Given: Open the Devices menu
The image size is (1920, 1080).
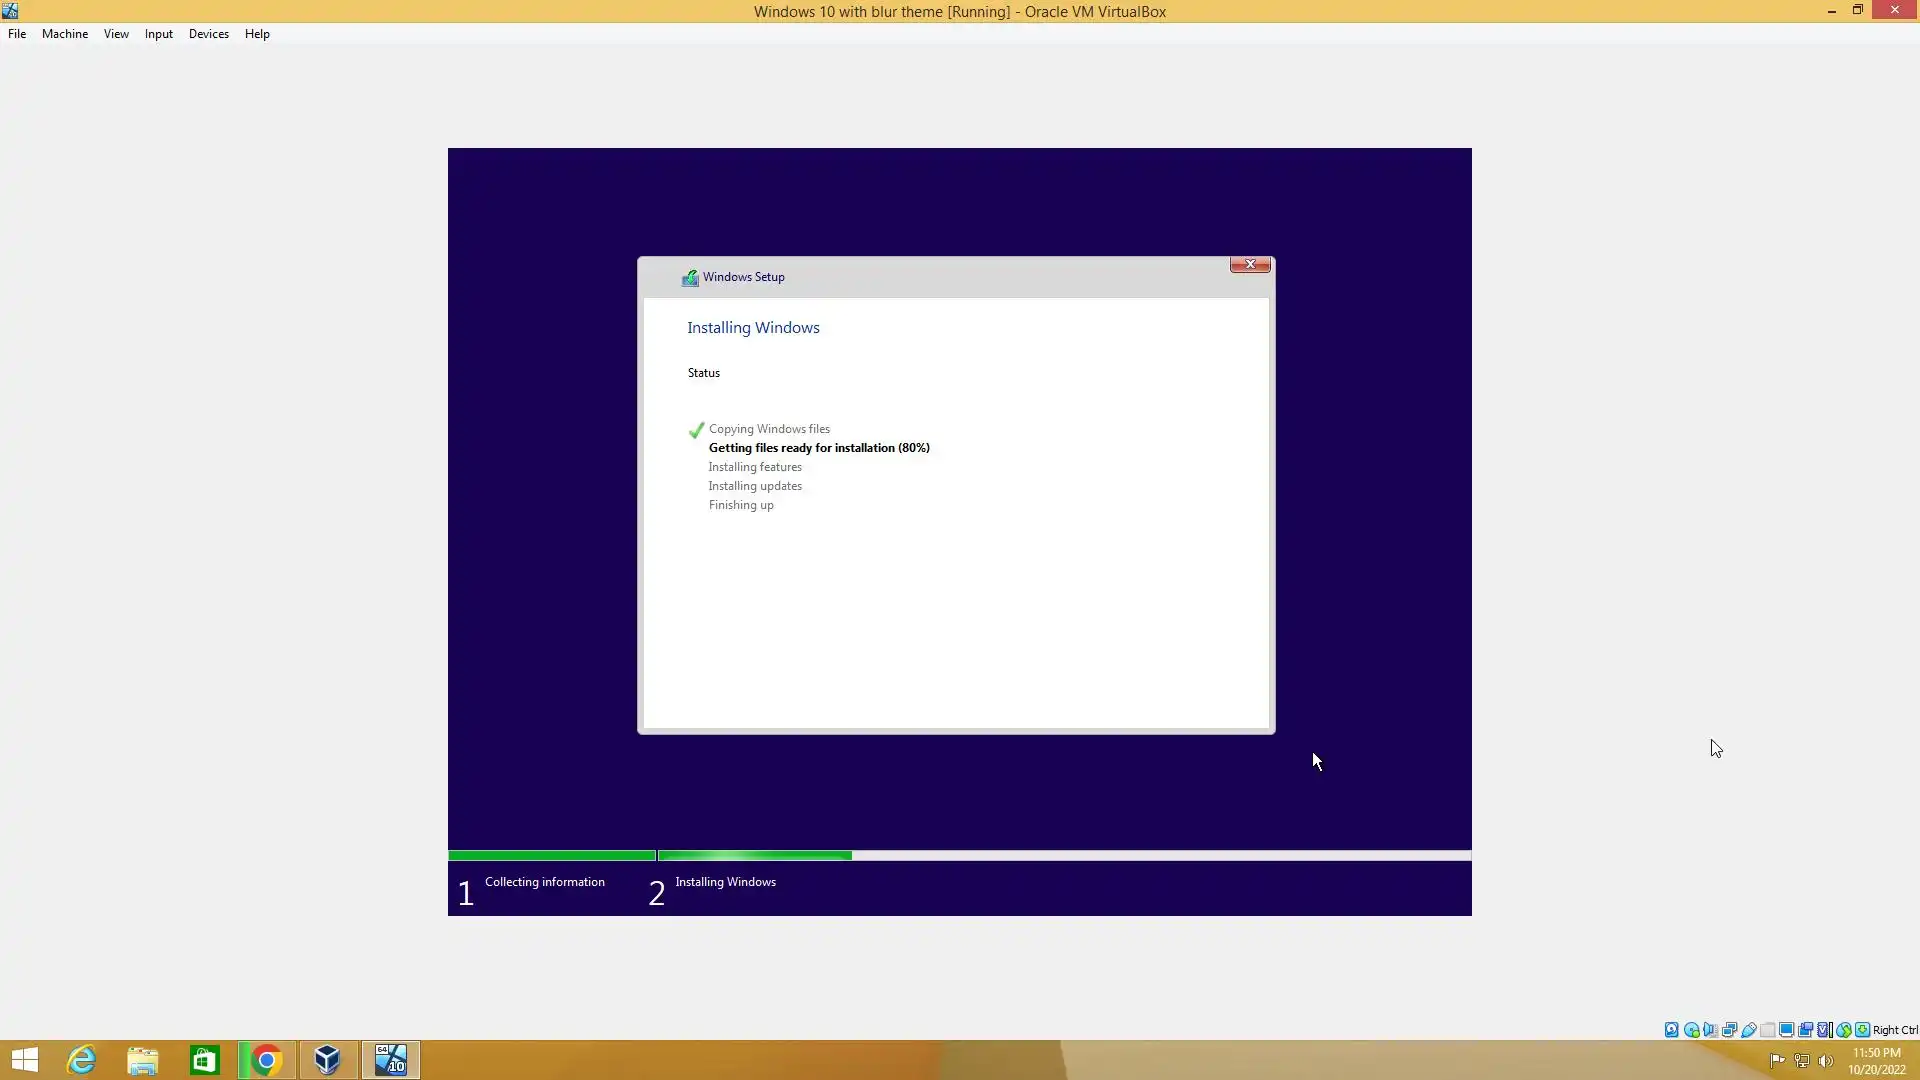Looking at the screenshot, I should [x=208, y=34].
